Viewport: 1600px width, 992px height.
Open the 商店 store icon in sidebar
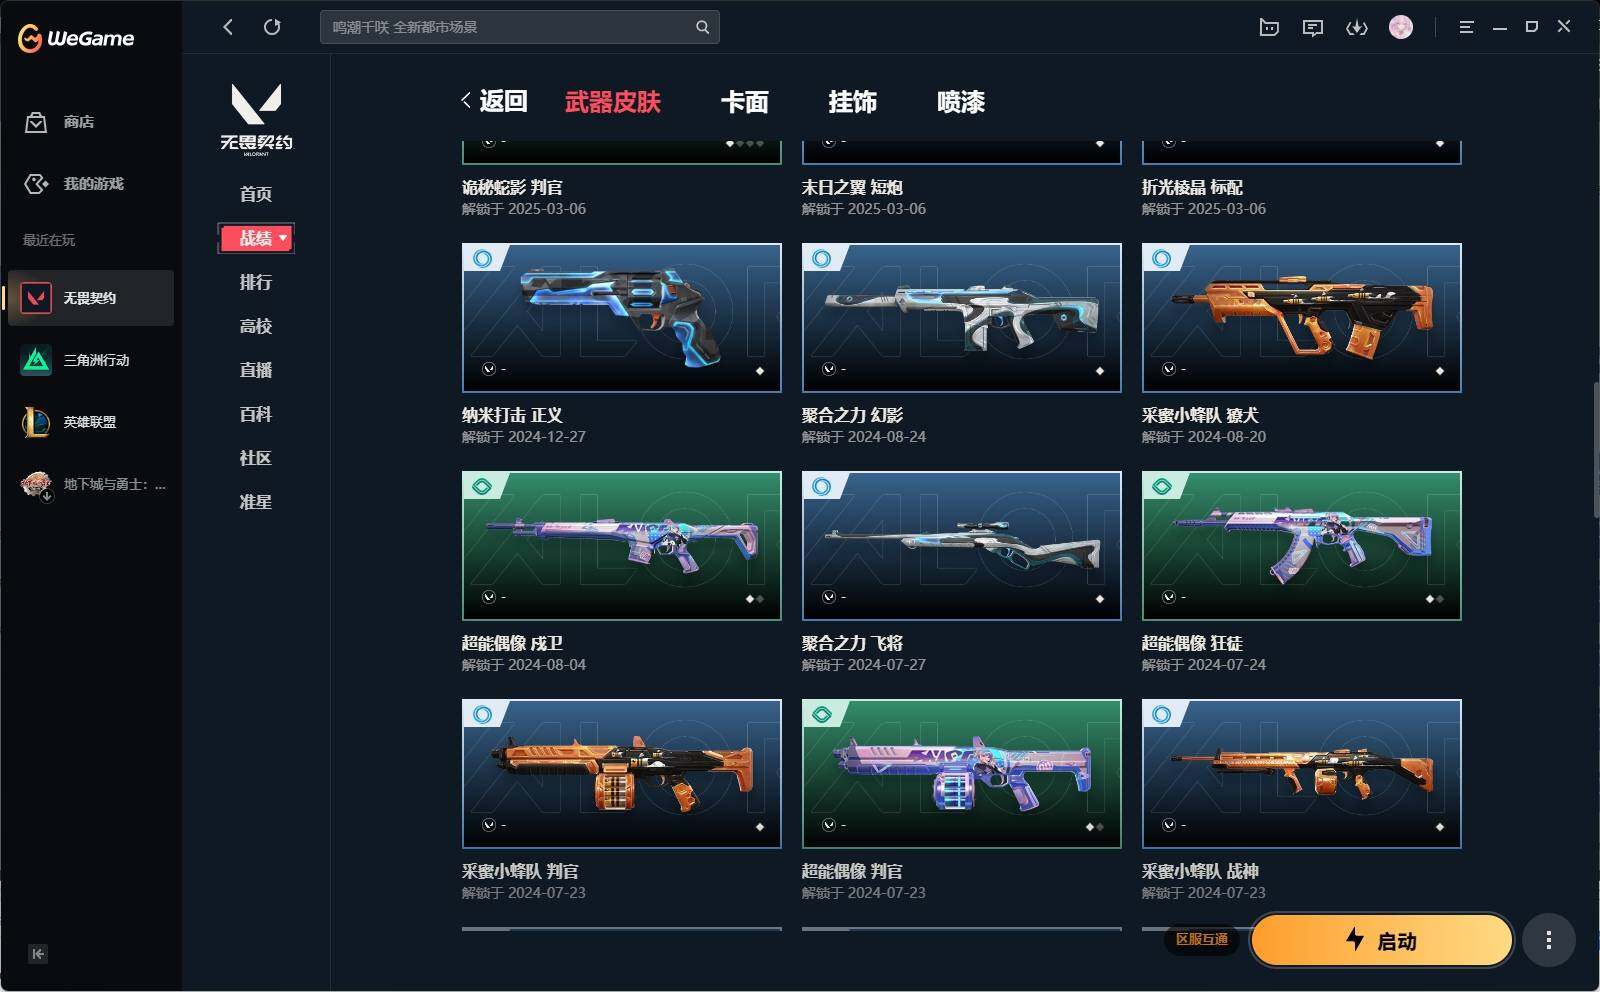36,122
